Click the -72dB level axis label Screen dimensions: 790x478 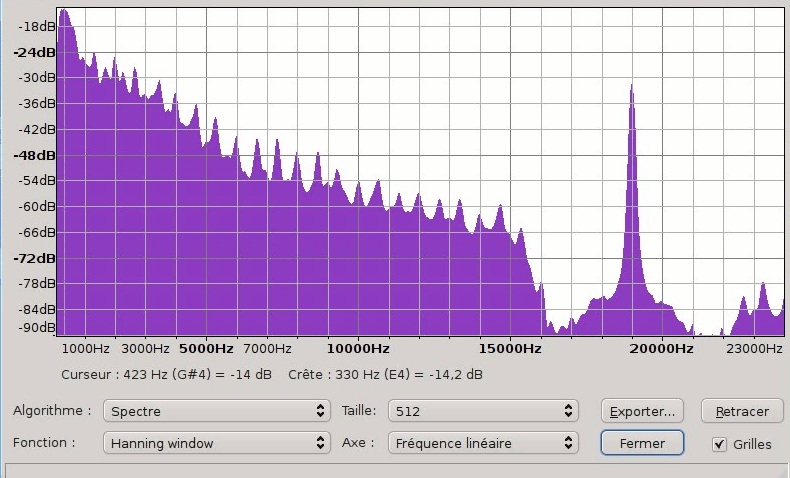click(x=34, y=258)
